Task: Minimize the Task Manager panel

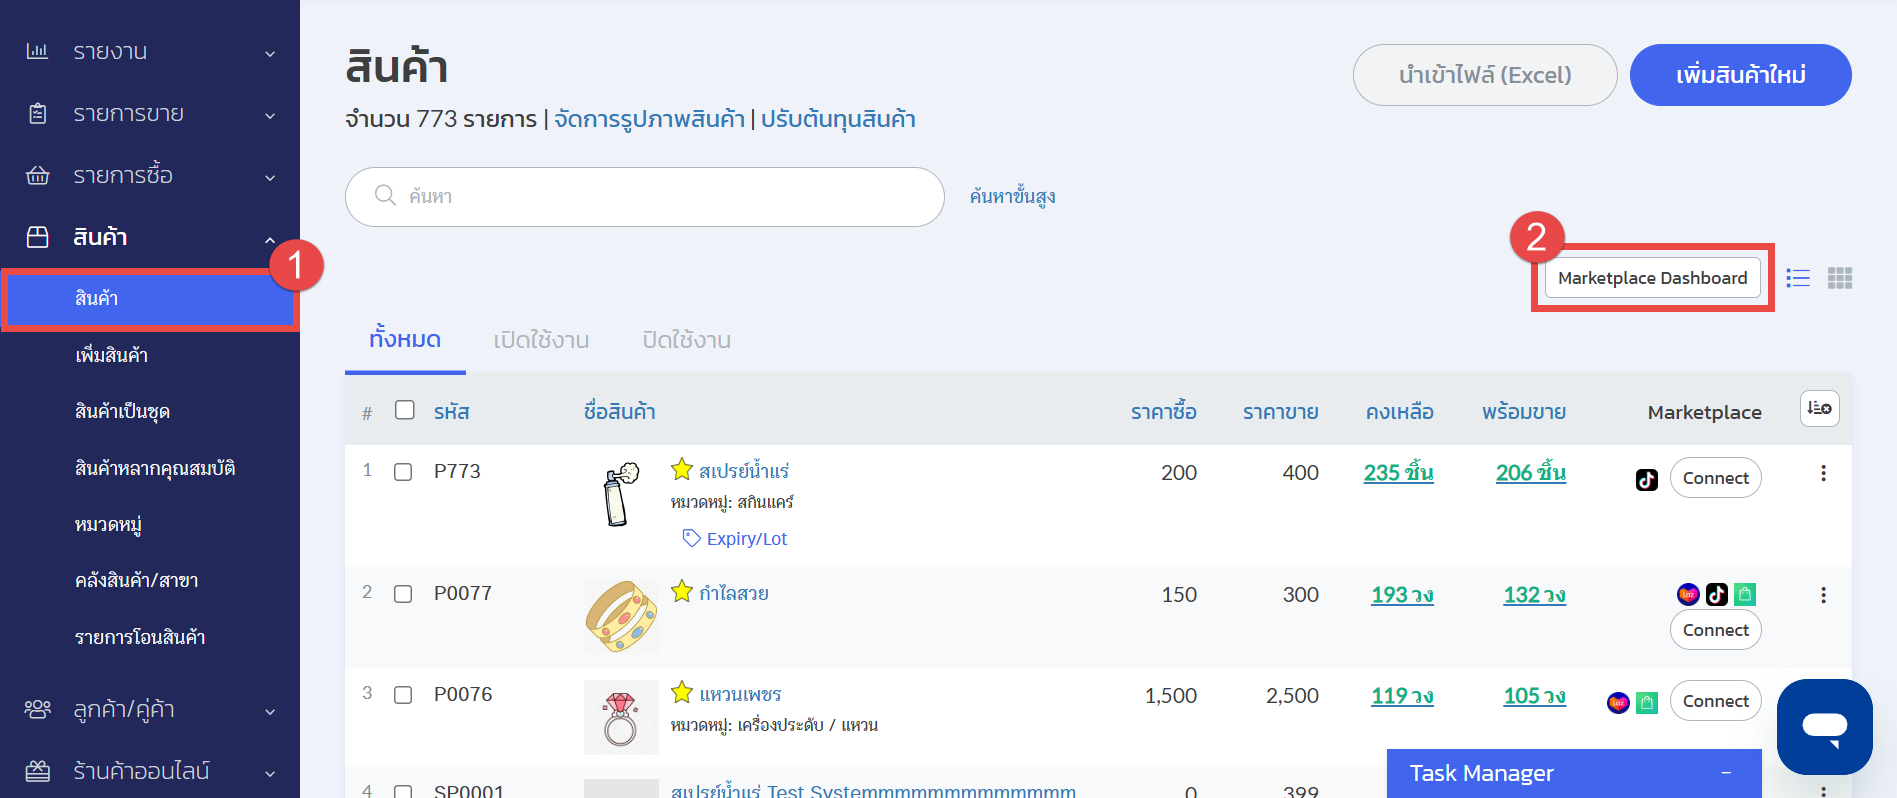Action: tap(1726, 773)
